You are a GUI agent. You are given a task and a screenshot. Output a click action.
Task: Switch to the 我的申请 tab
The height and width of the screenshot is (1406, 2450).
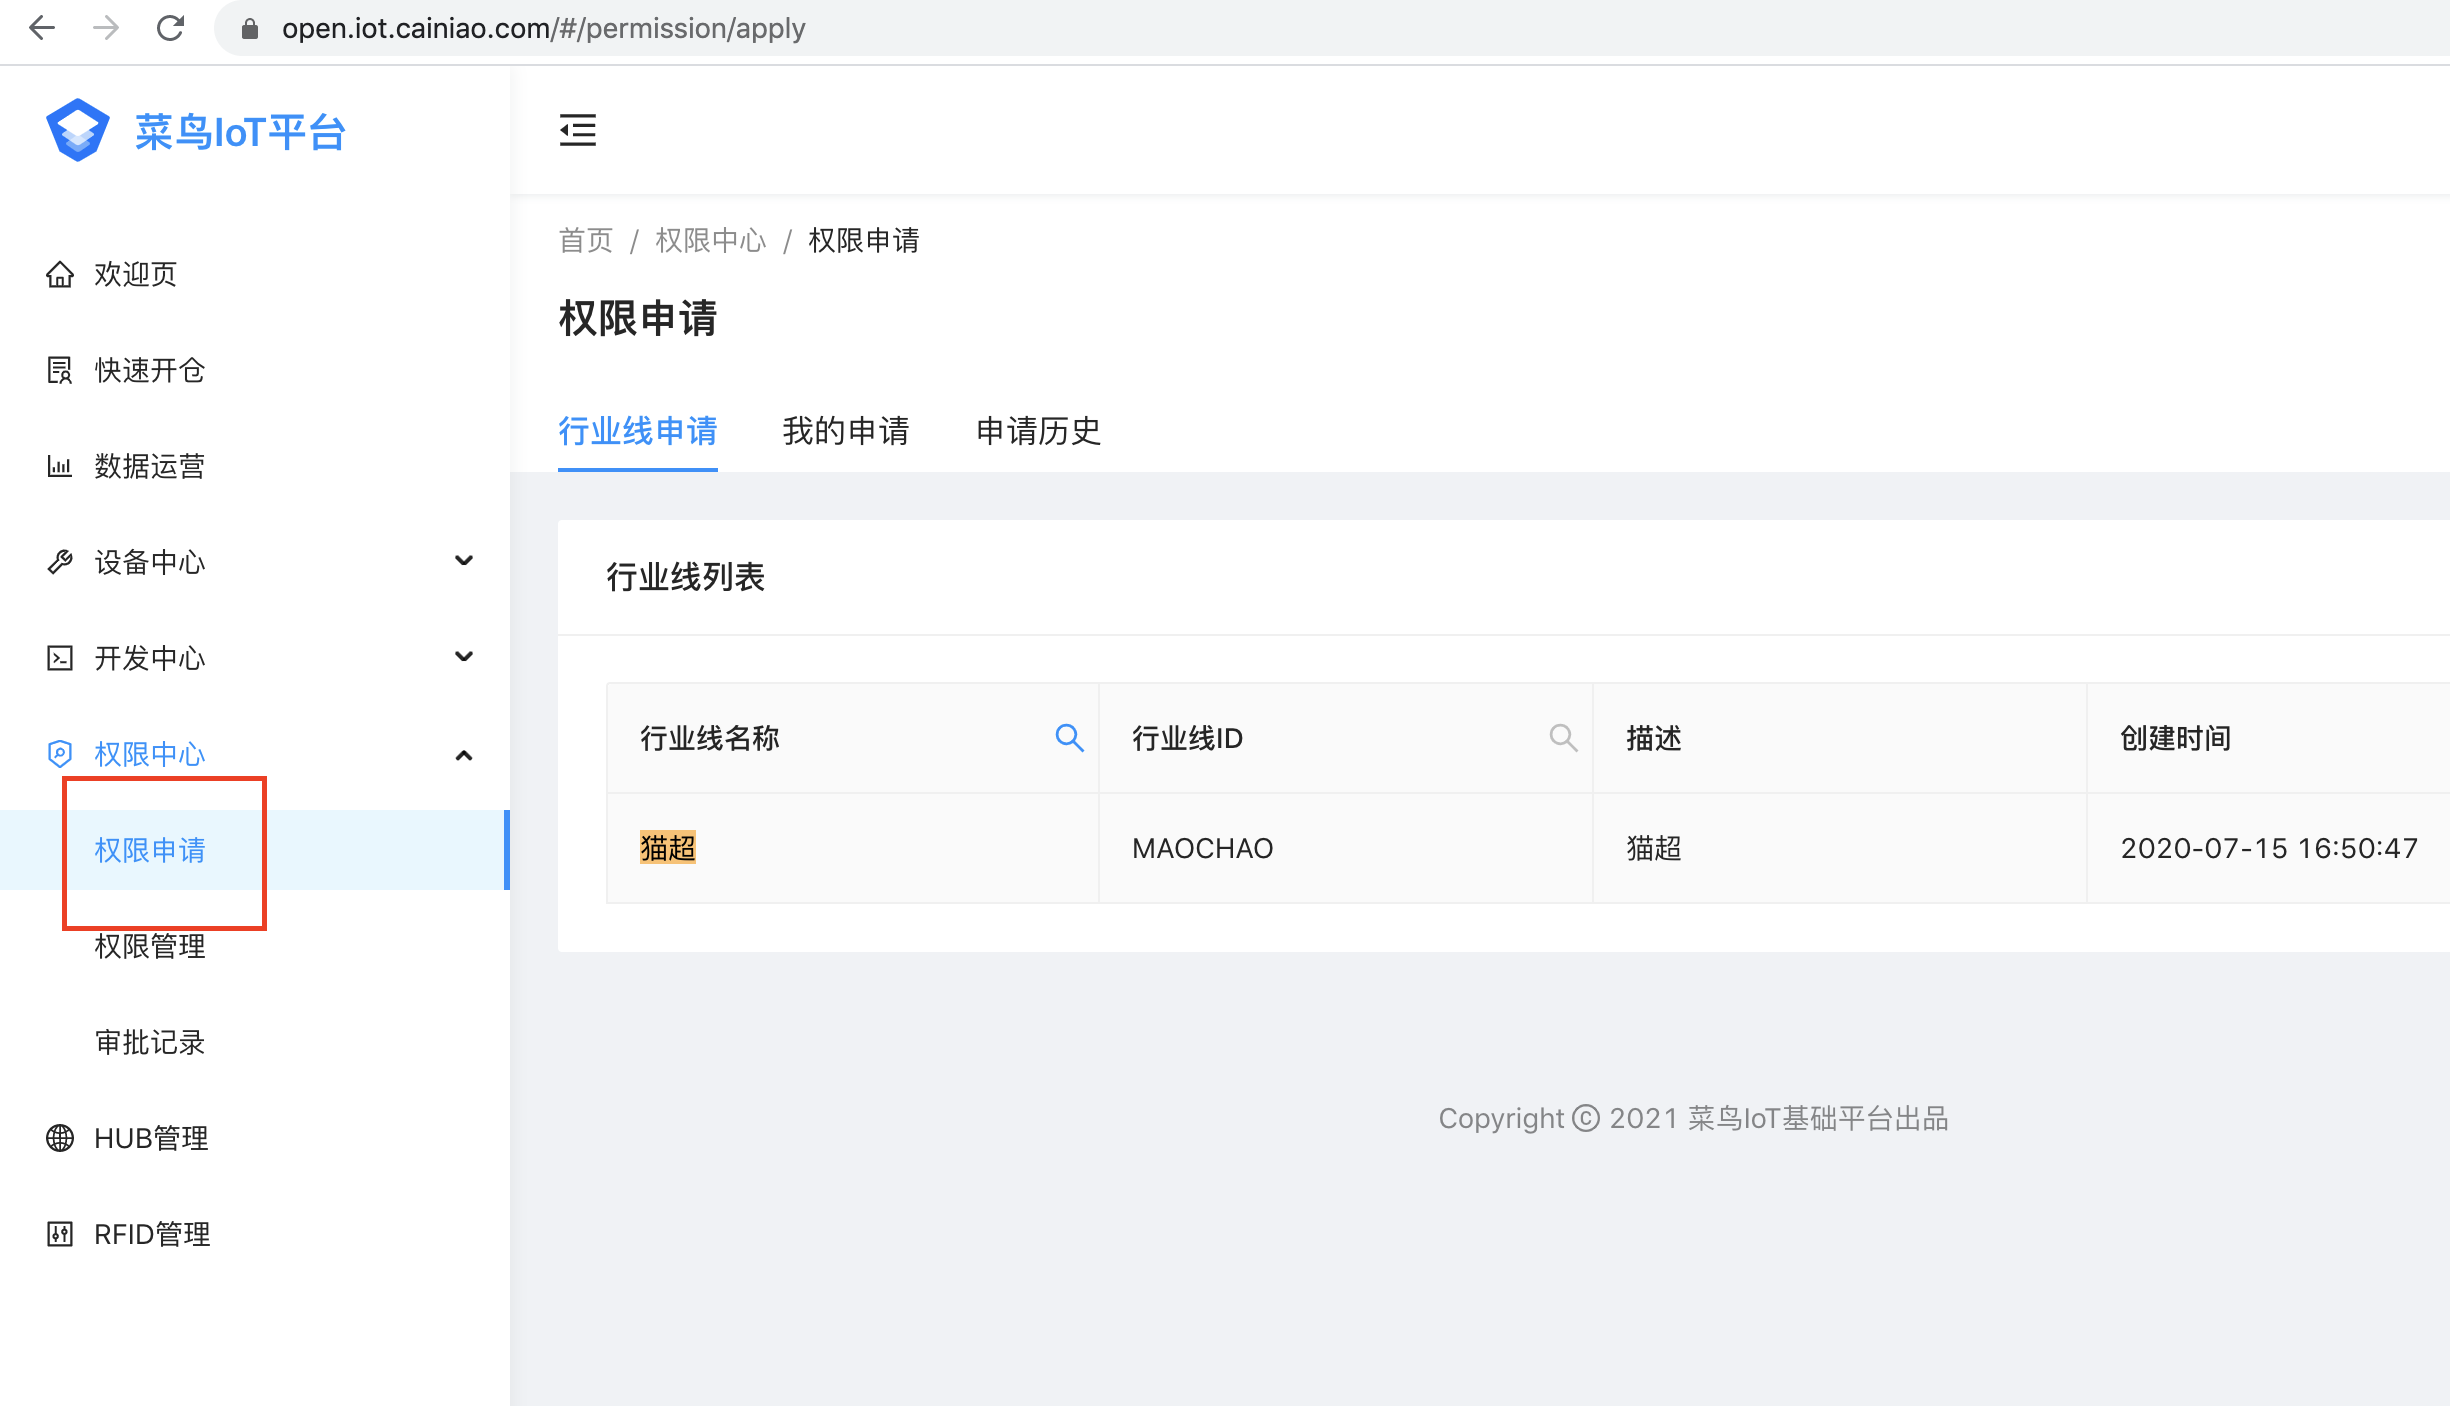(x=845, y=431)
